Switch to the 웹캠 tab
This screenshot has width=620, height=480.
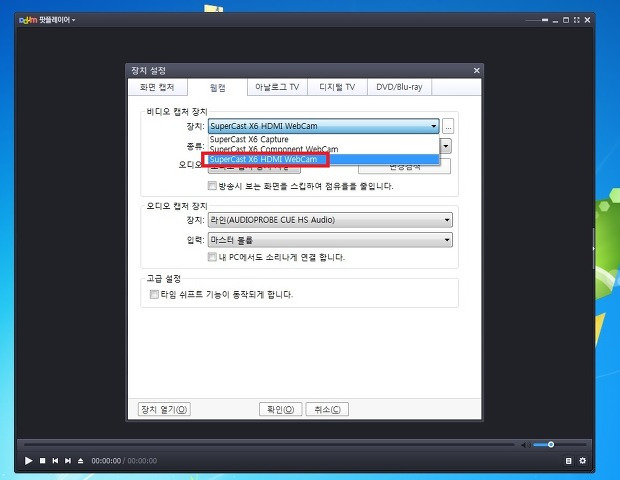click(x=217, y=87)
